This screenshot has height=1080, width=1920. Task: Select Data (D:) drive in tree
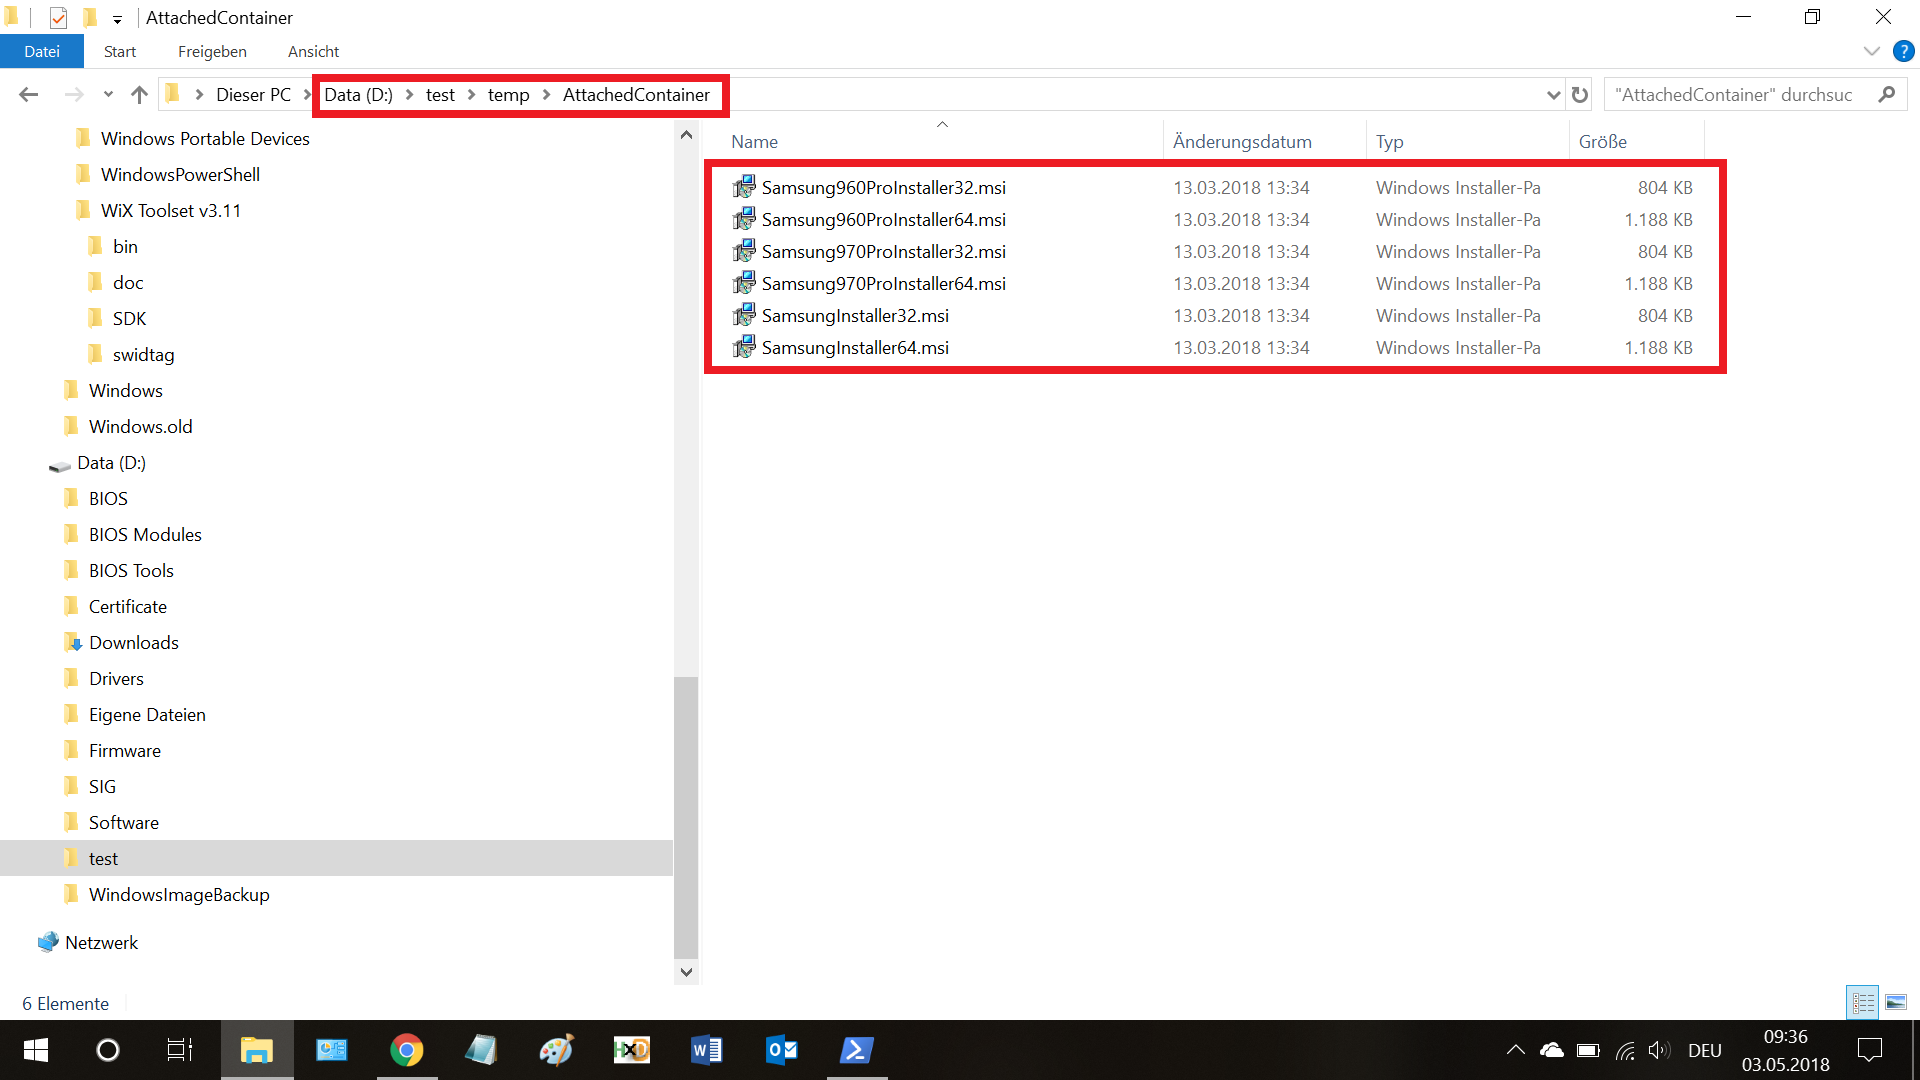[x=111, y=462]
